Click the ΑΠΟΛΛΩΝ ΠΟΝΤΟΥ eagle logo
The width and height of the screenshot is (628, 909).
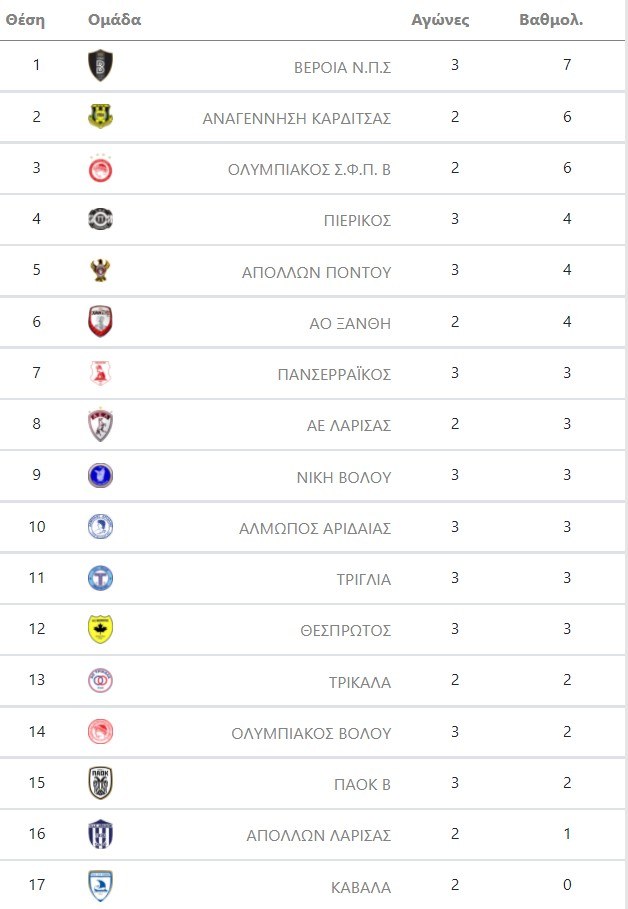point(100,271)
